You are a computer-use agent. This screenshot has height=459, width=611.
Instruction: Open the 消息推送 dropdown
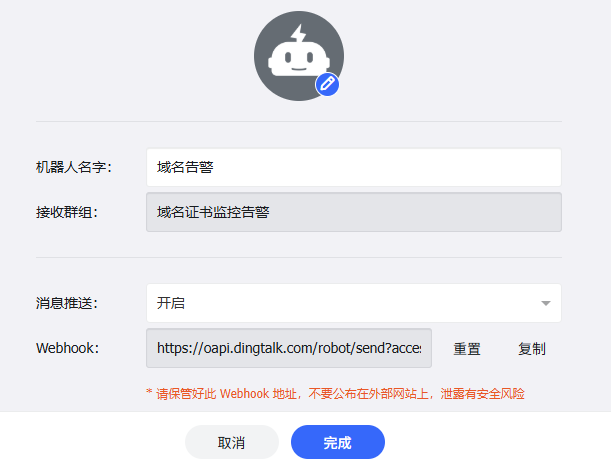pyautogui.click(x=353, y=302)
